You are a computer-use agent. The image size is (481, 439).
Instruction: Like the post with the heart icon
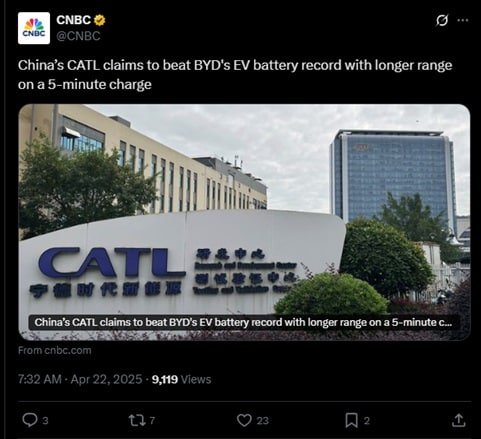click(x=244, y=420)
